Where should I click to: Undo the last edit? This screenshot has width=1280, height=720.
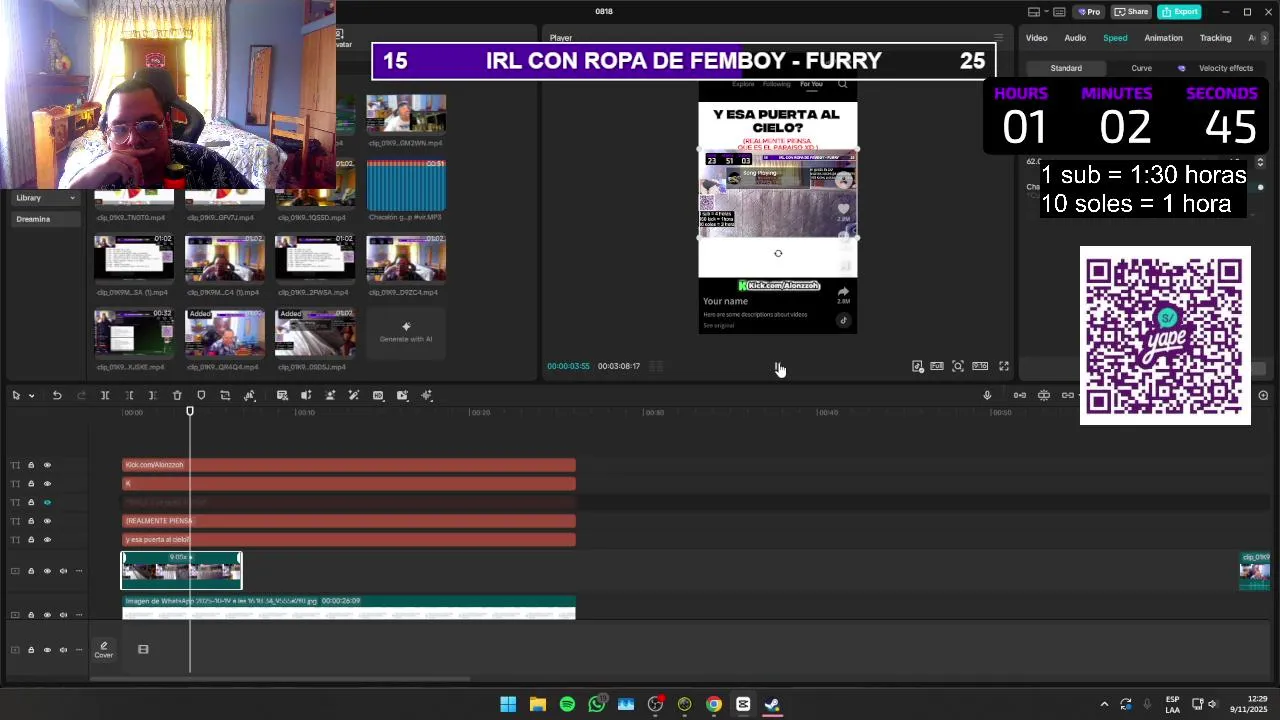57,396
